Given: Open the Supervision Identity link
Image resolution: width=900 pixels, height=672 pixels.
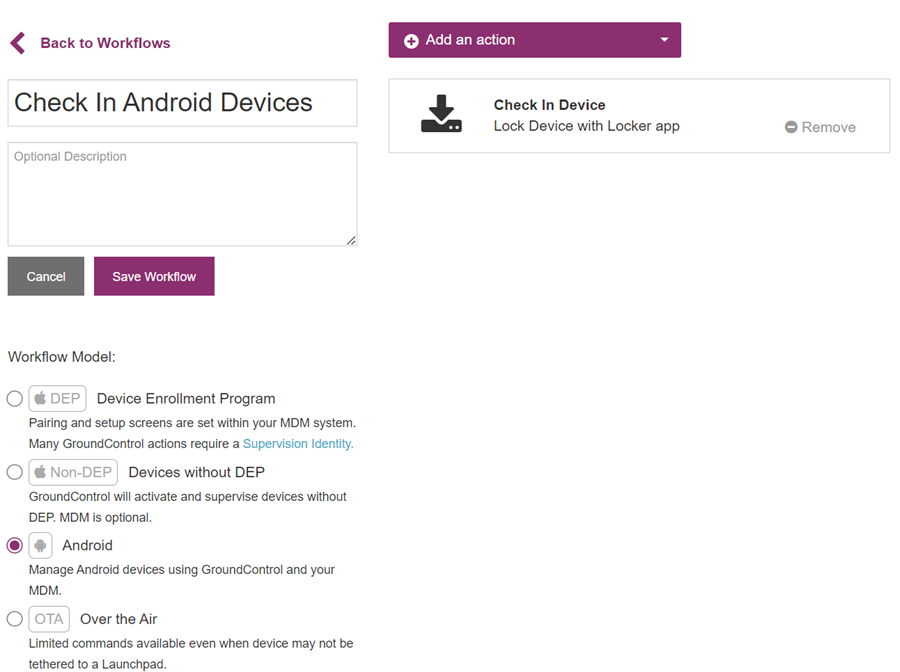Looking at the screenshot, I should coord(297,443).
